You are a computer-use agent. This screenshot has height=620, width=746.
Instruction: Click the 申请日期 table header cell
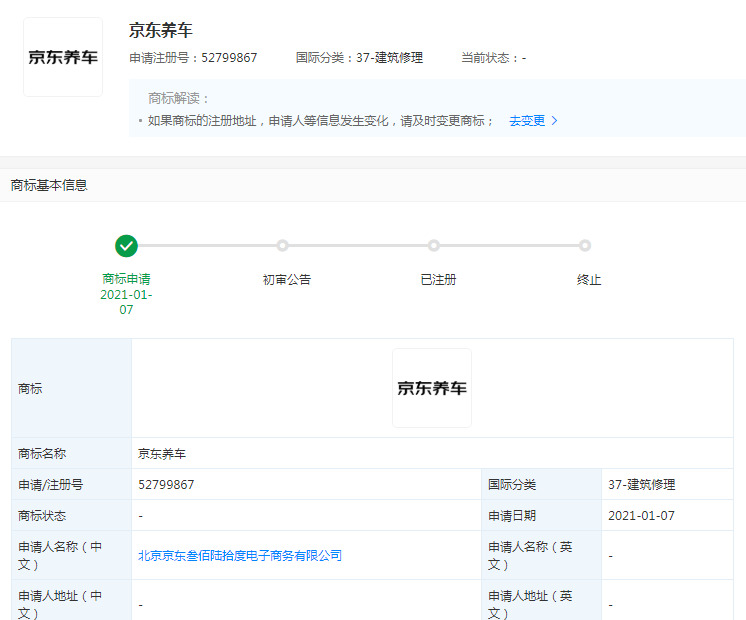(541, 515)
